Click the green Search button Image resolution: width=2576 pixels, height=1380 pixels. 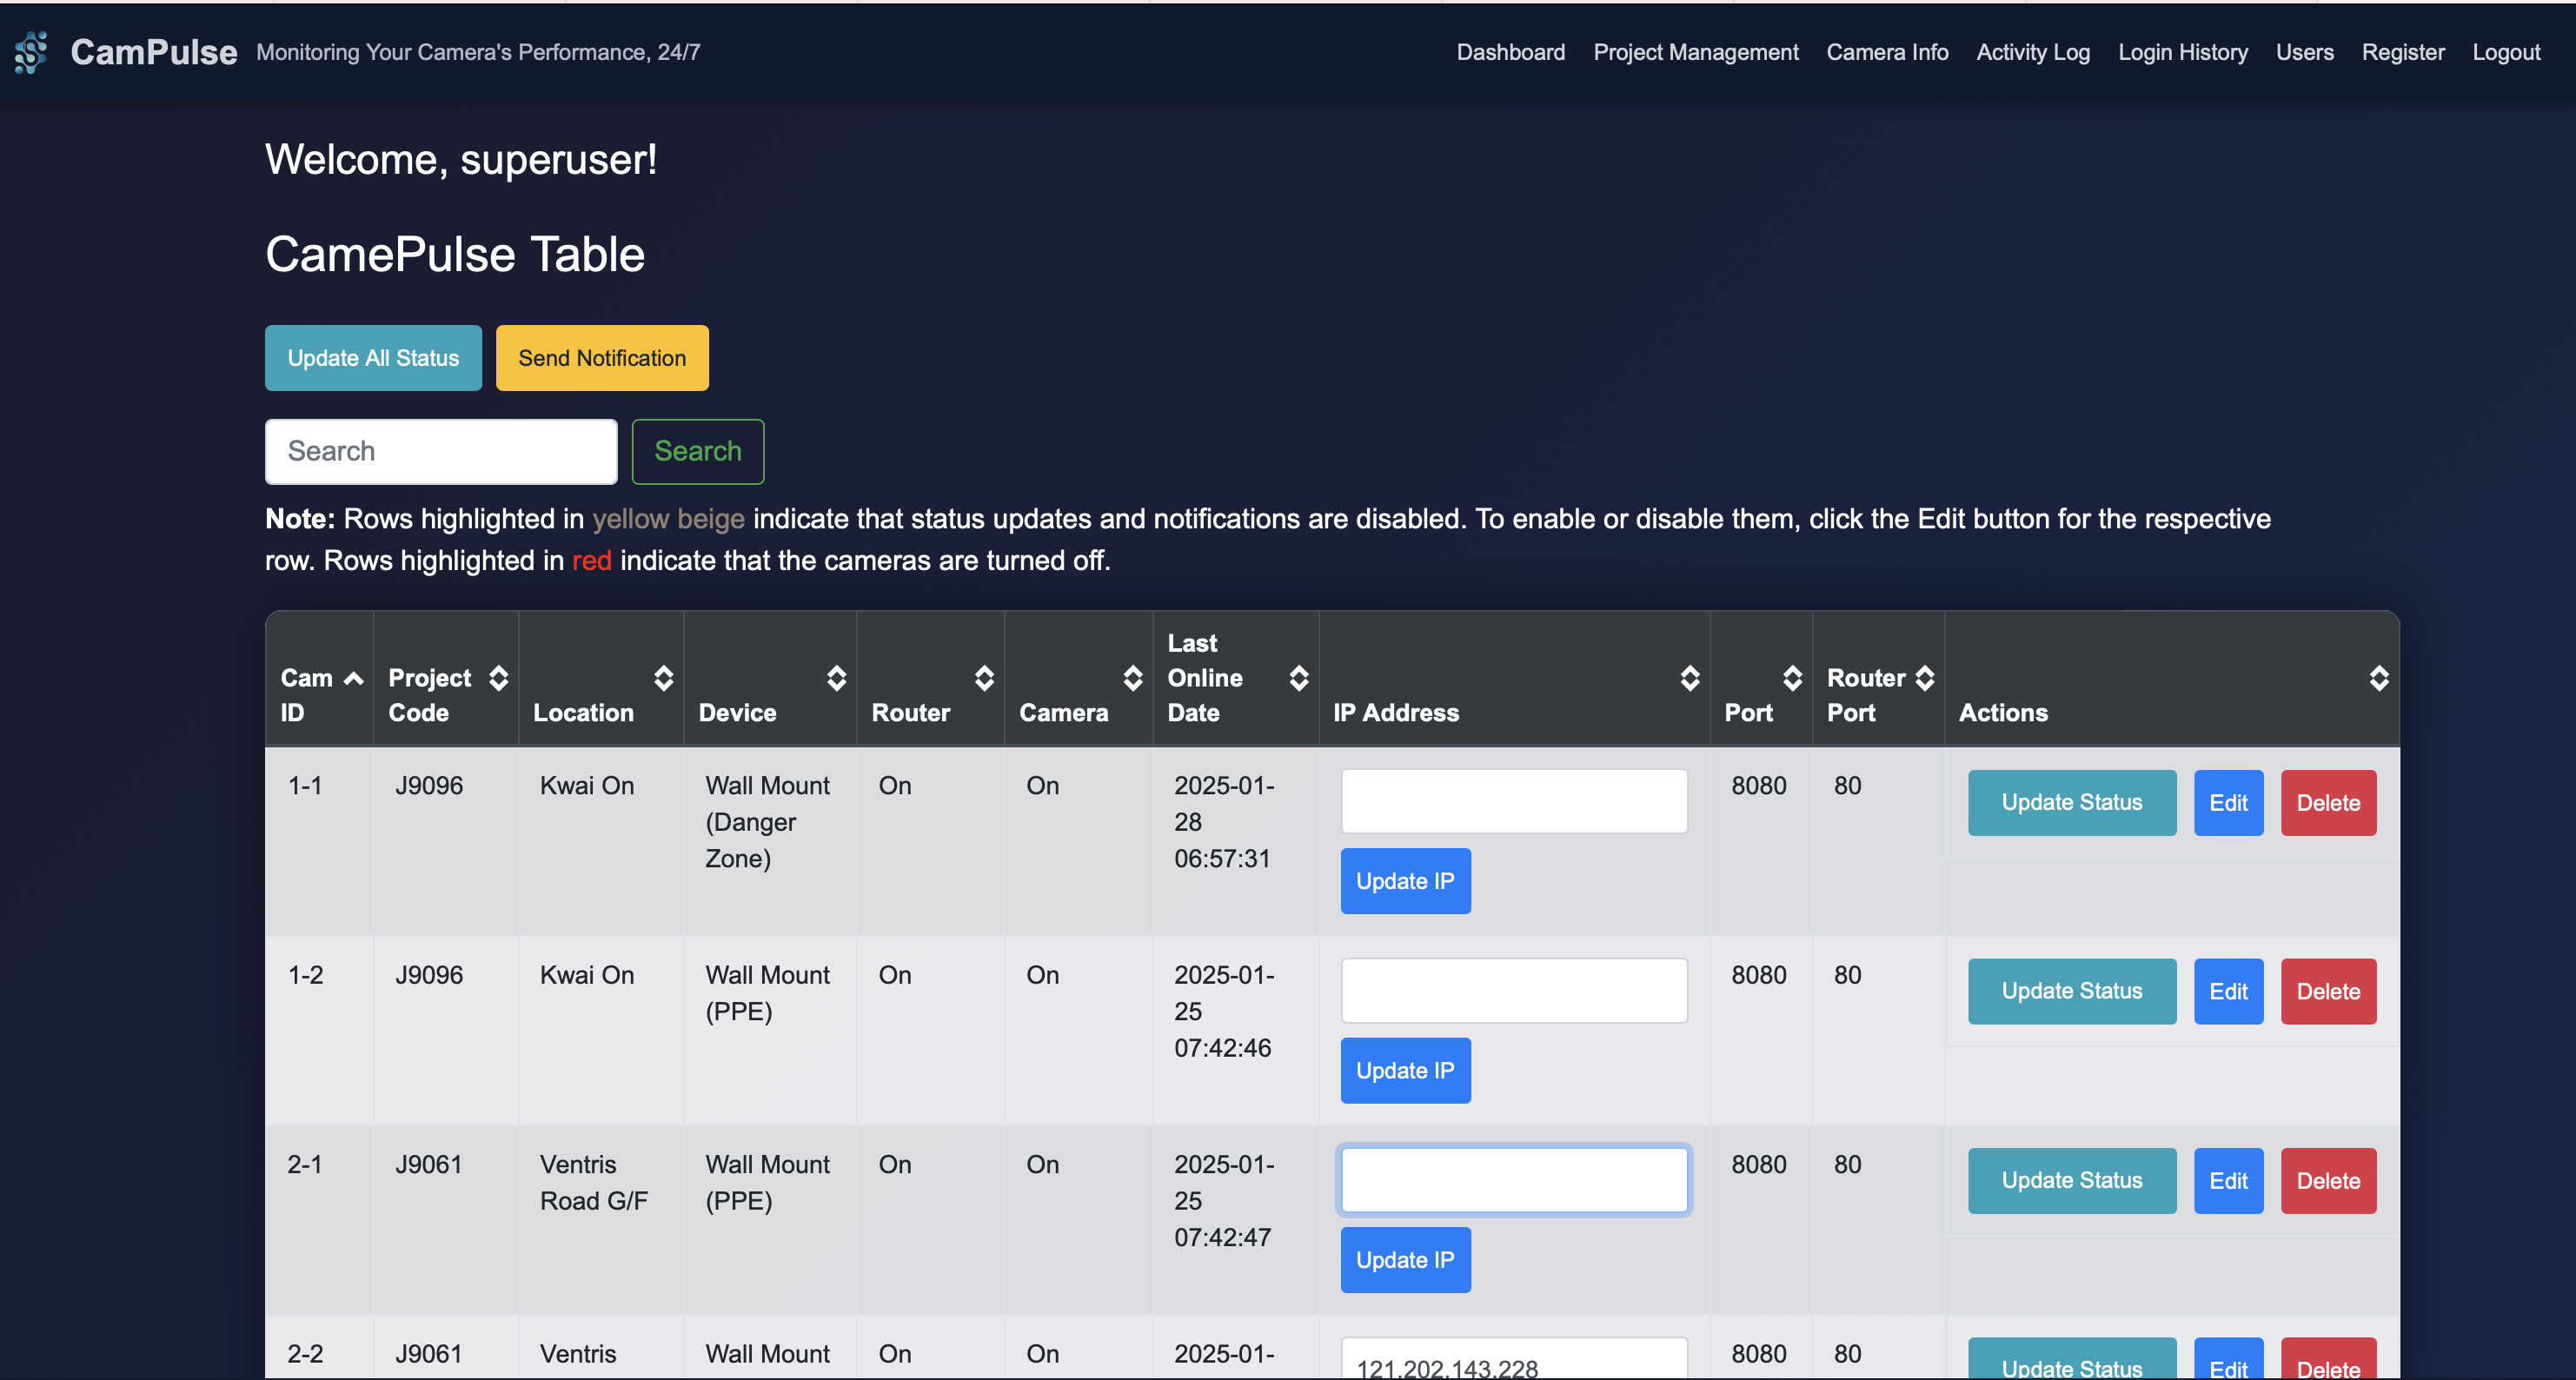pyautogui.click(x=697, y=451)
